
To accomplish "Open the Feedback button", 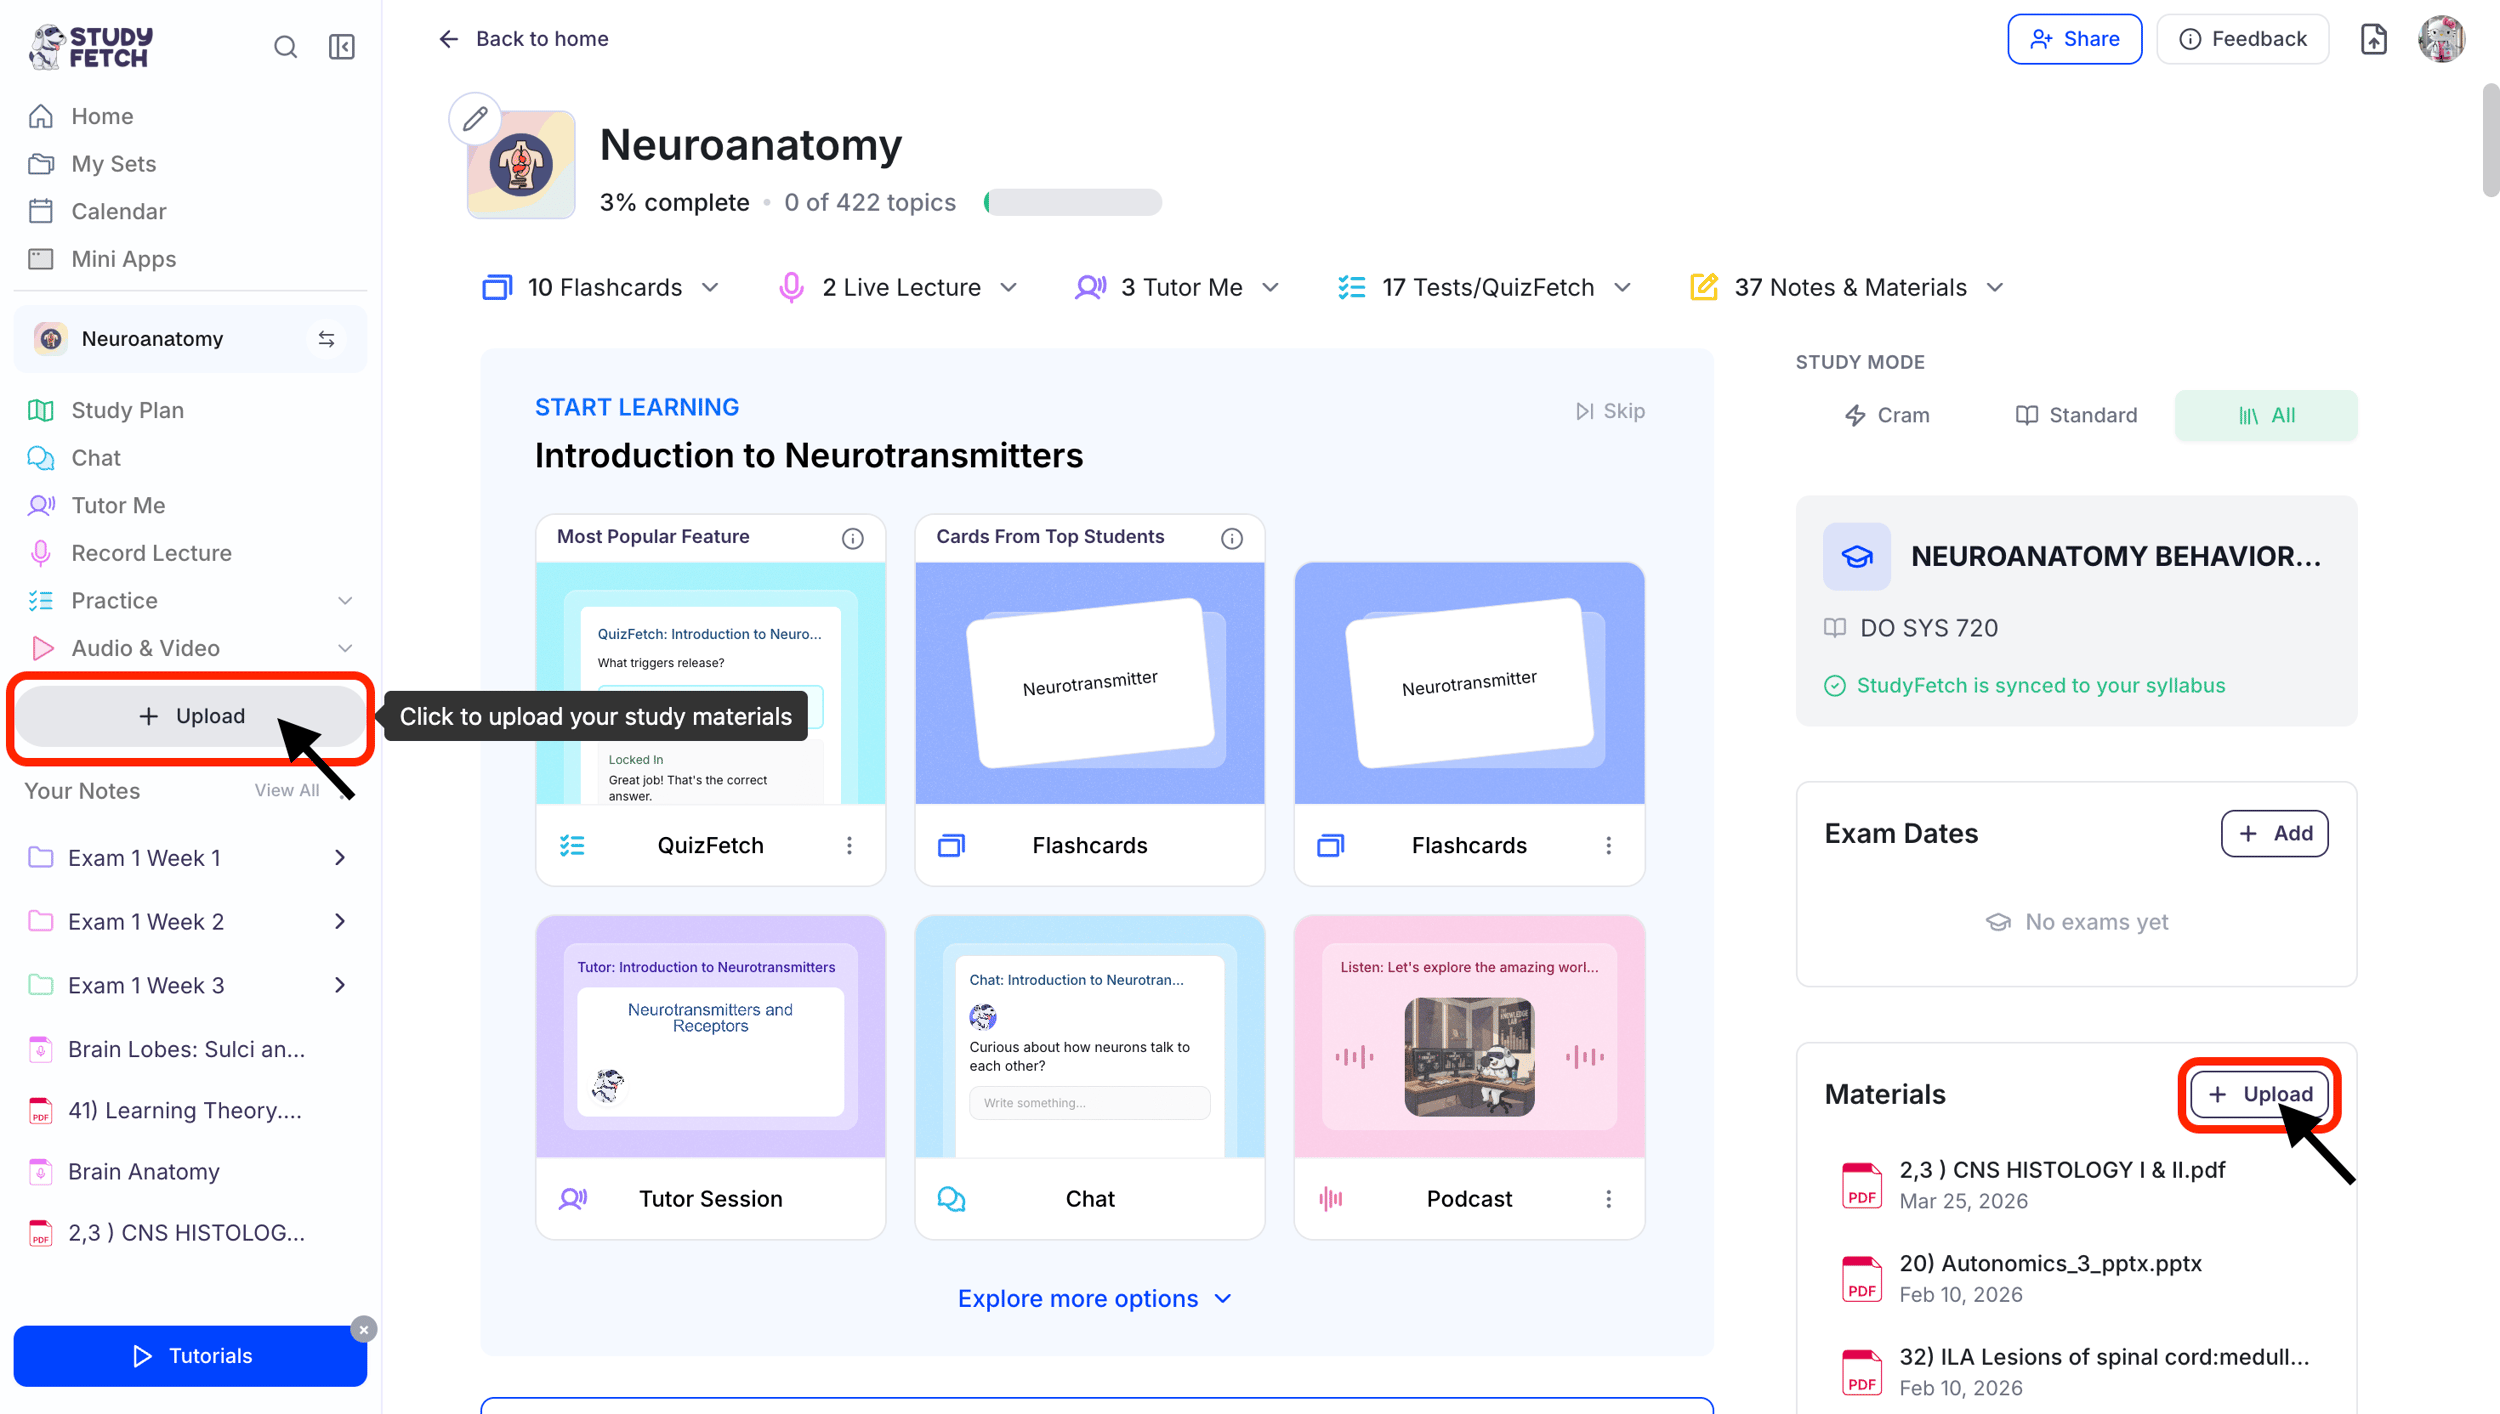I will point(2242,39).
